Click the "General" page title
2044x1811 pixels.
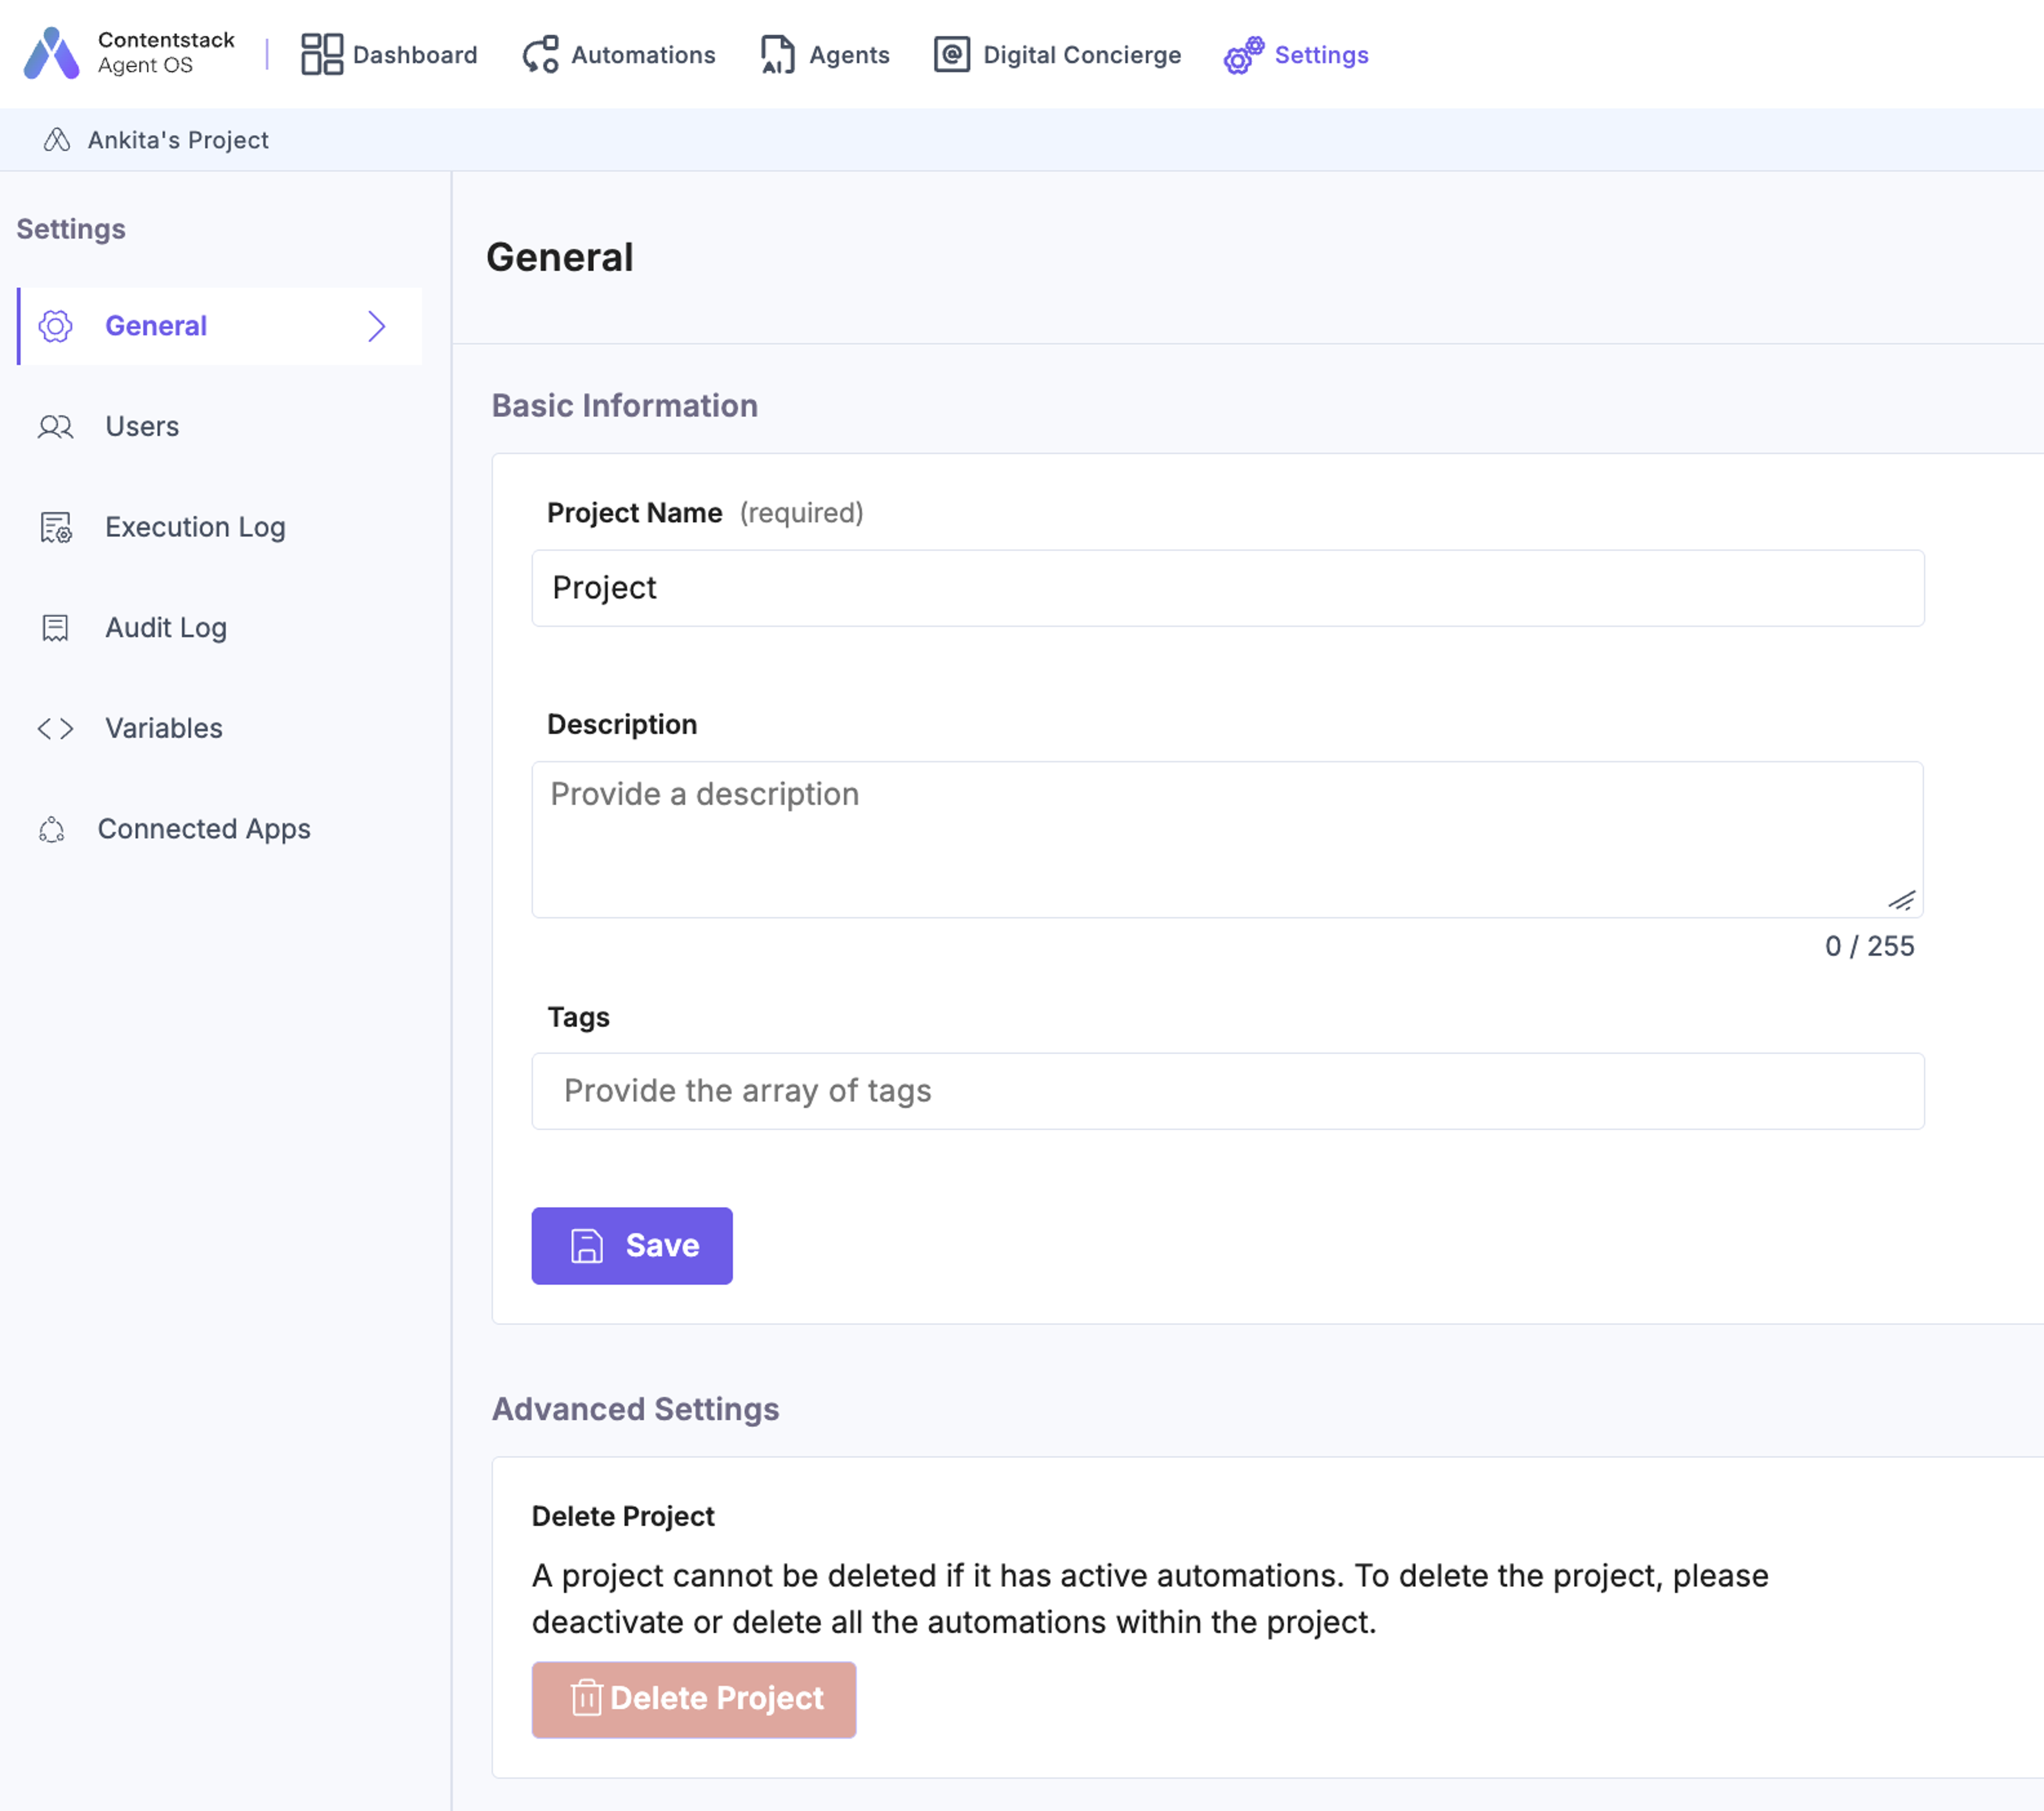(560, 257)
